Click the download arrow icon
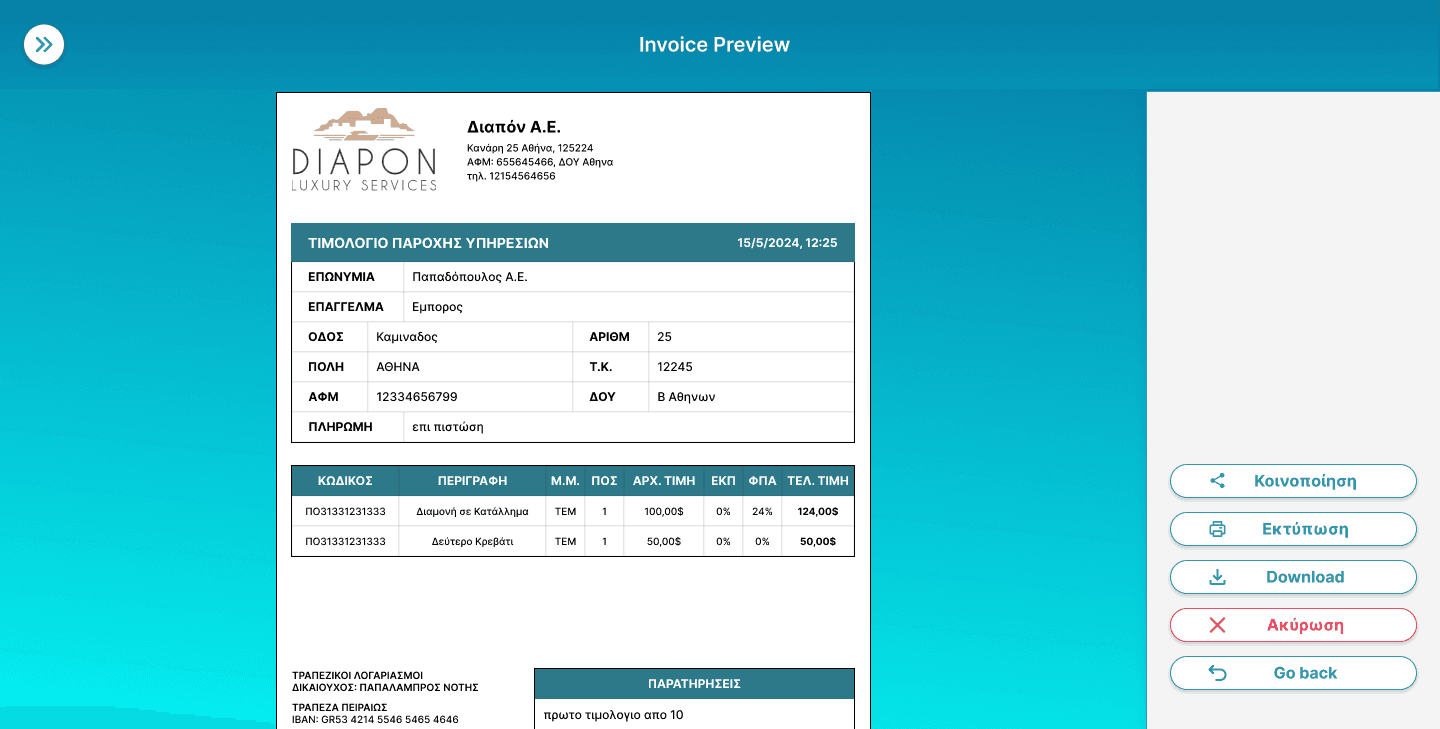The height and width of the screenshot is (729, 1440). tap(1217, 577)
